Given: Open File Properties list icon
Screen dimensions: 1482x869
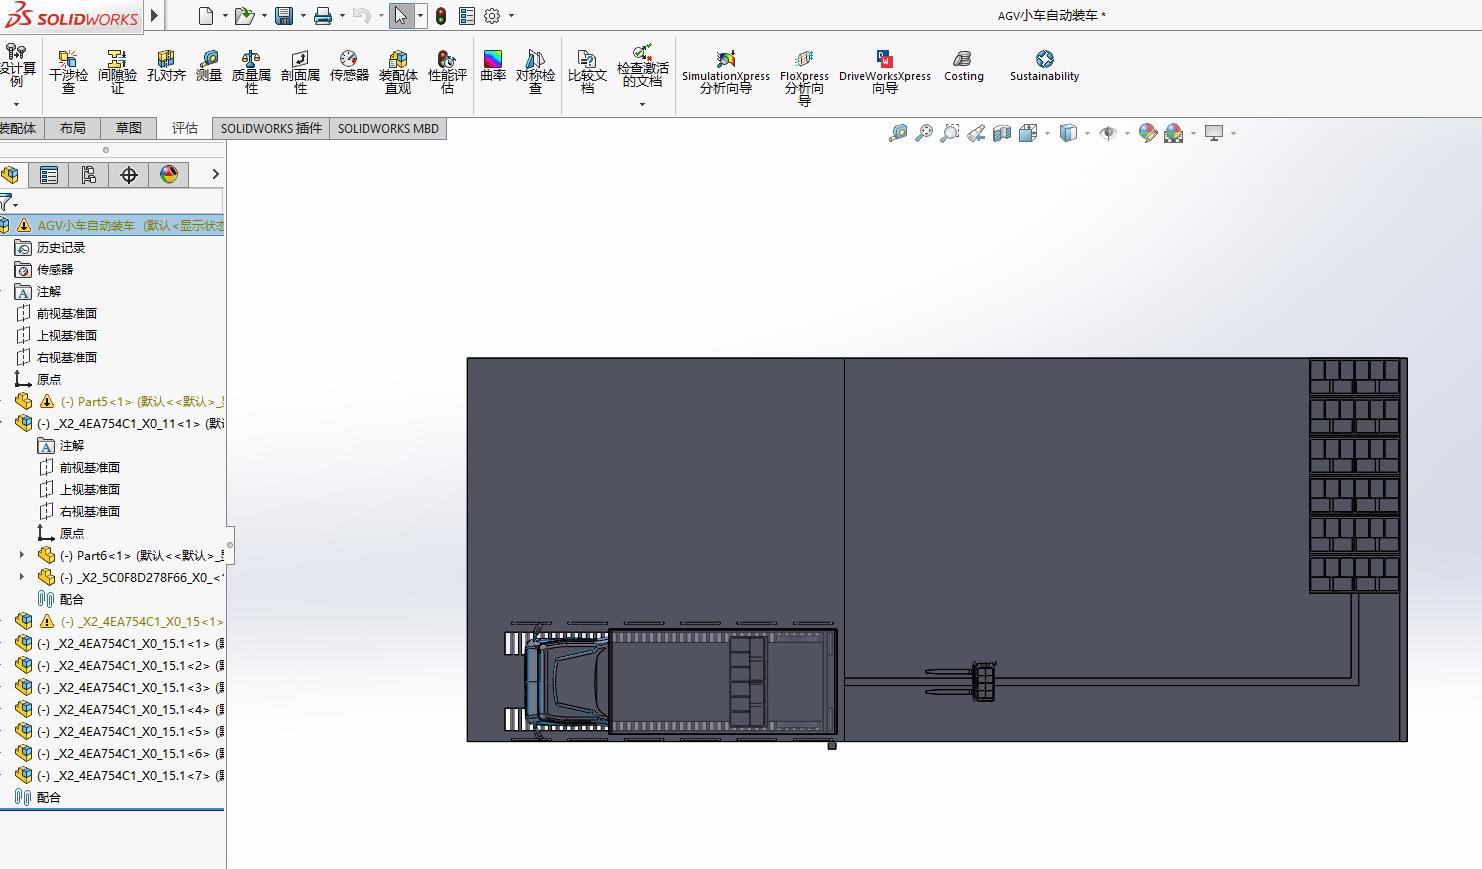Looking at the screenshot, I should click(467, 16).
